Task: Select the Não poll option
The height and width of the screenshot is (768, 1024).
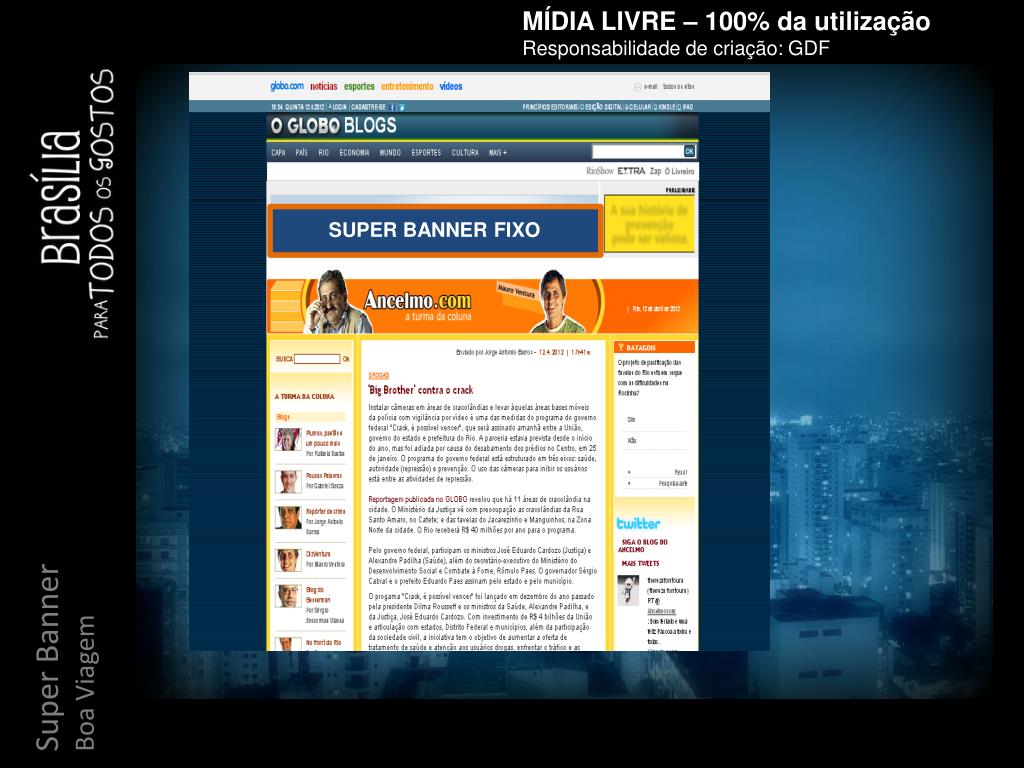Action: 632,441
